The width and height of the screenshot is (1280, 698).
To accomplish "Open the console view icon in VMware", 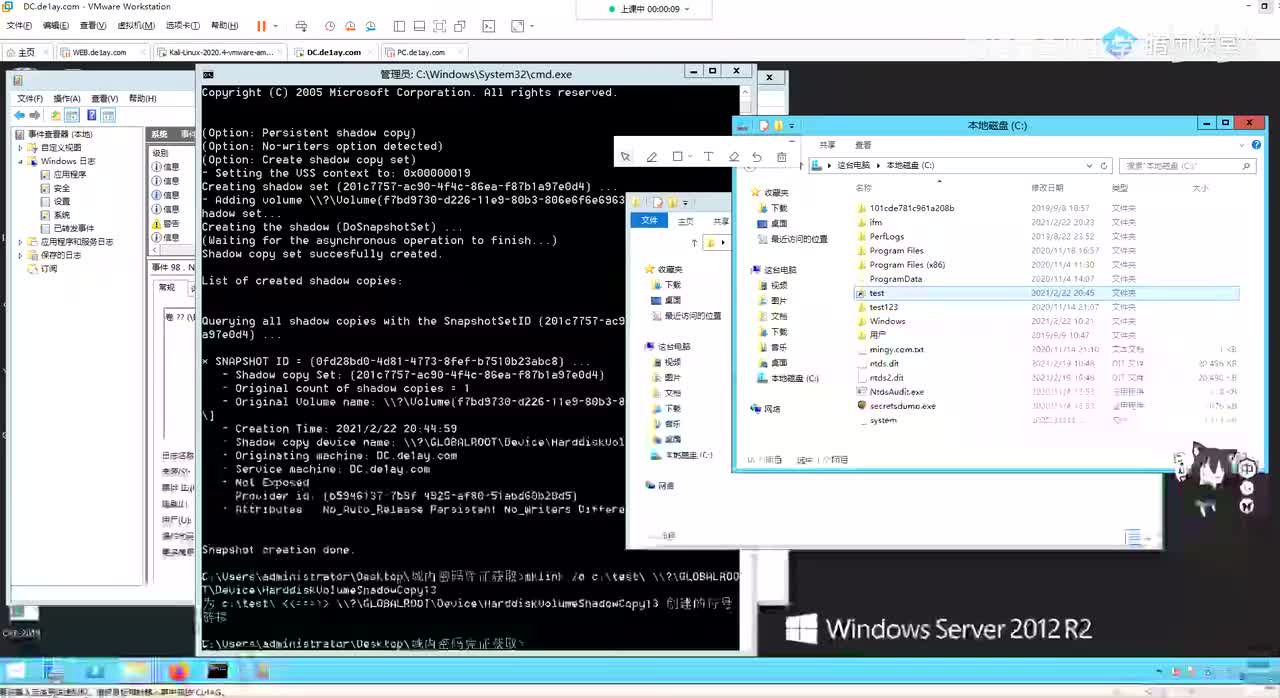I will coord(491,26).
